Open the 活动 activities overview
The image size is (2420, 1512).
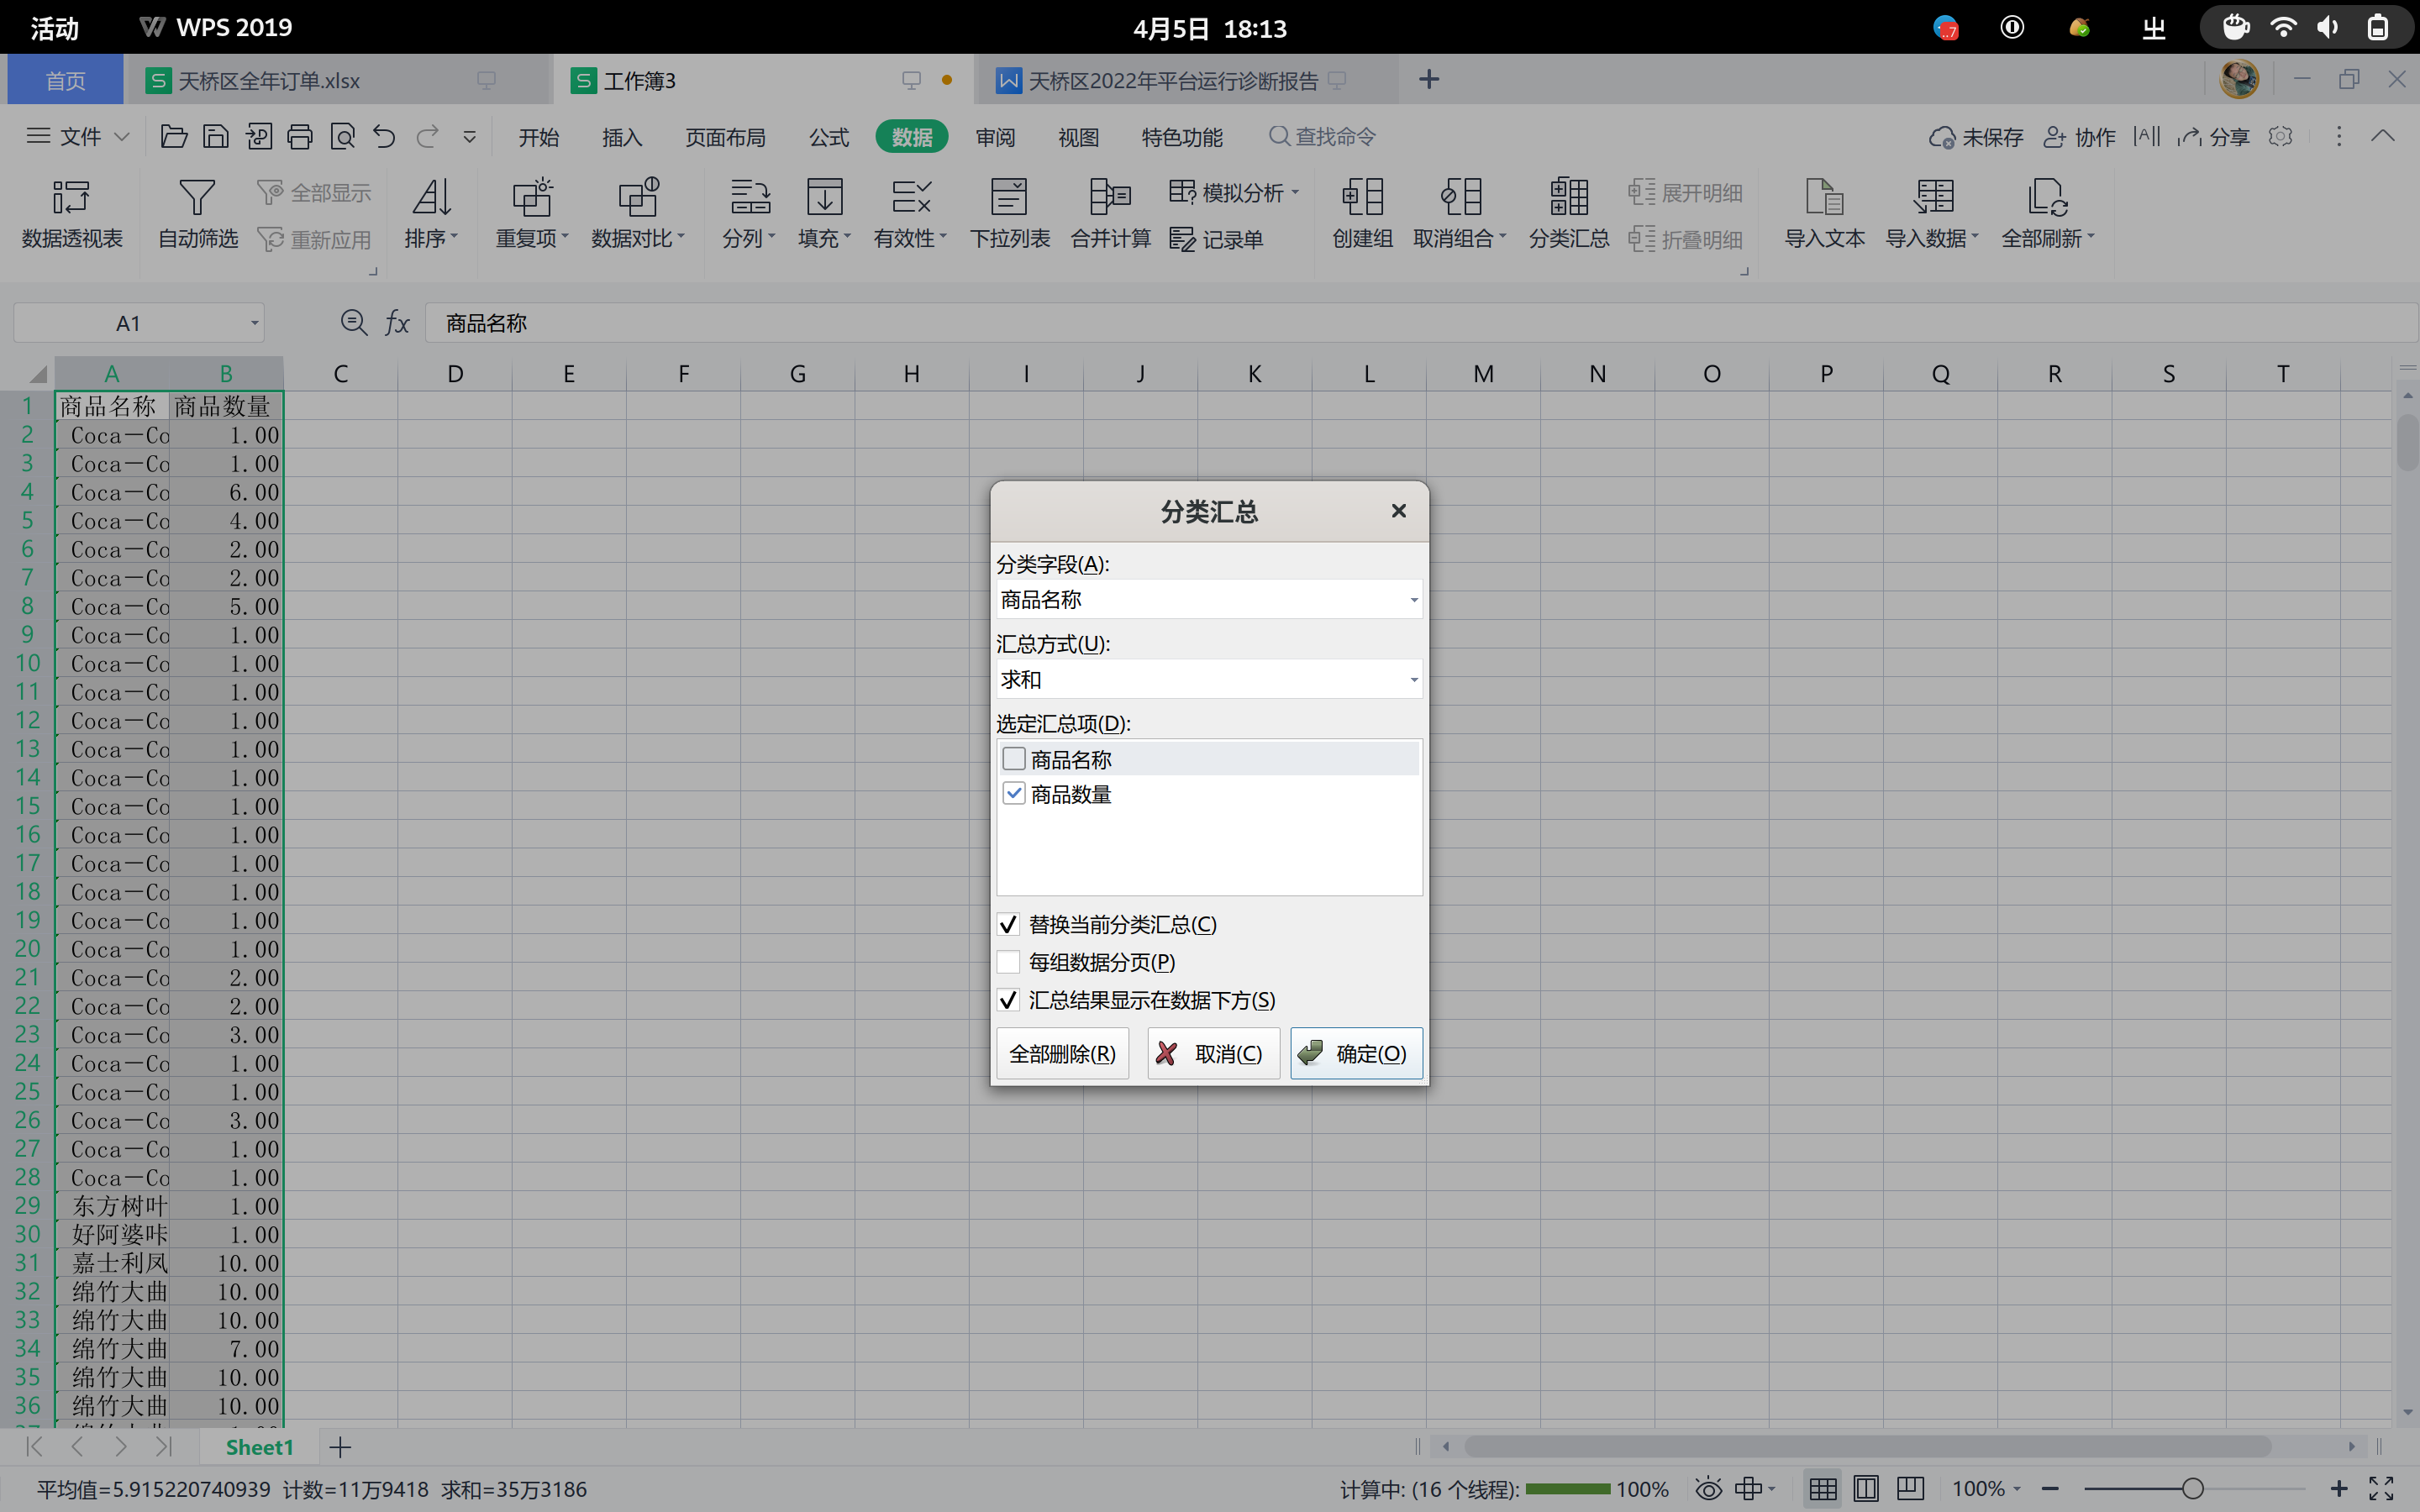tap(55, 28)
